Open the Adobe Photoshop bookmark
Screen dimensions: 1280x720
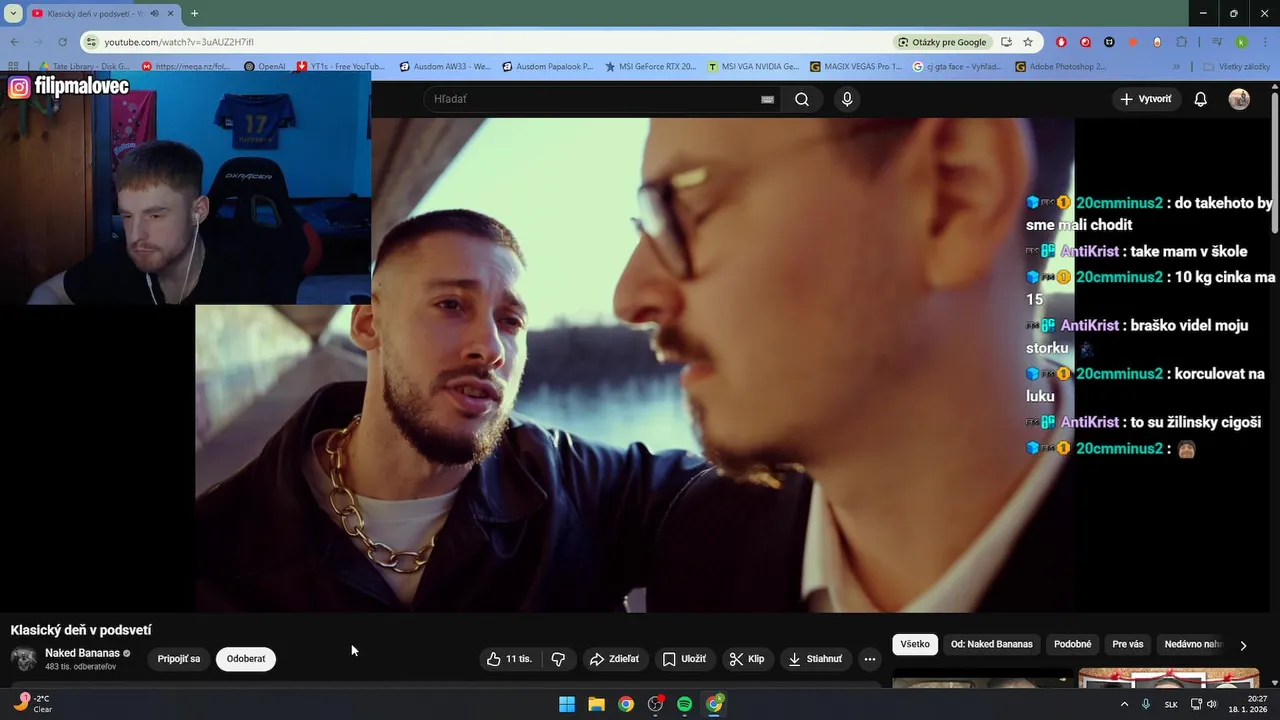coord(1061,67)
